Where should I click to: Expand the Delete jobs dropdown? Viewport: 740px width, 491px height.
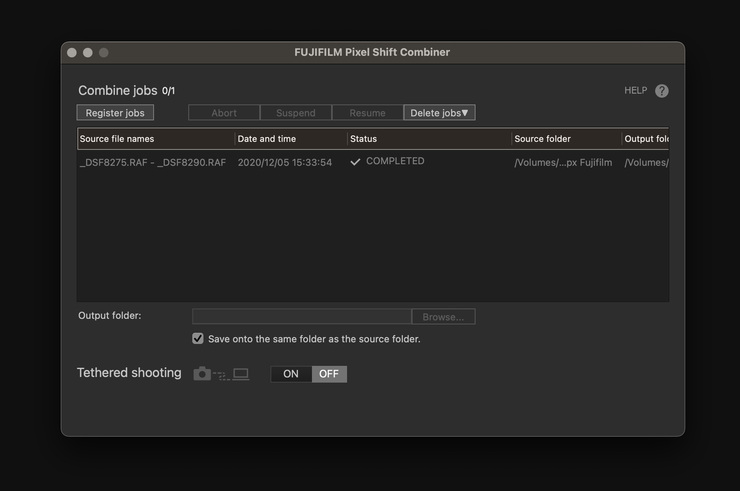[439, 113]
